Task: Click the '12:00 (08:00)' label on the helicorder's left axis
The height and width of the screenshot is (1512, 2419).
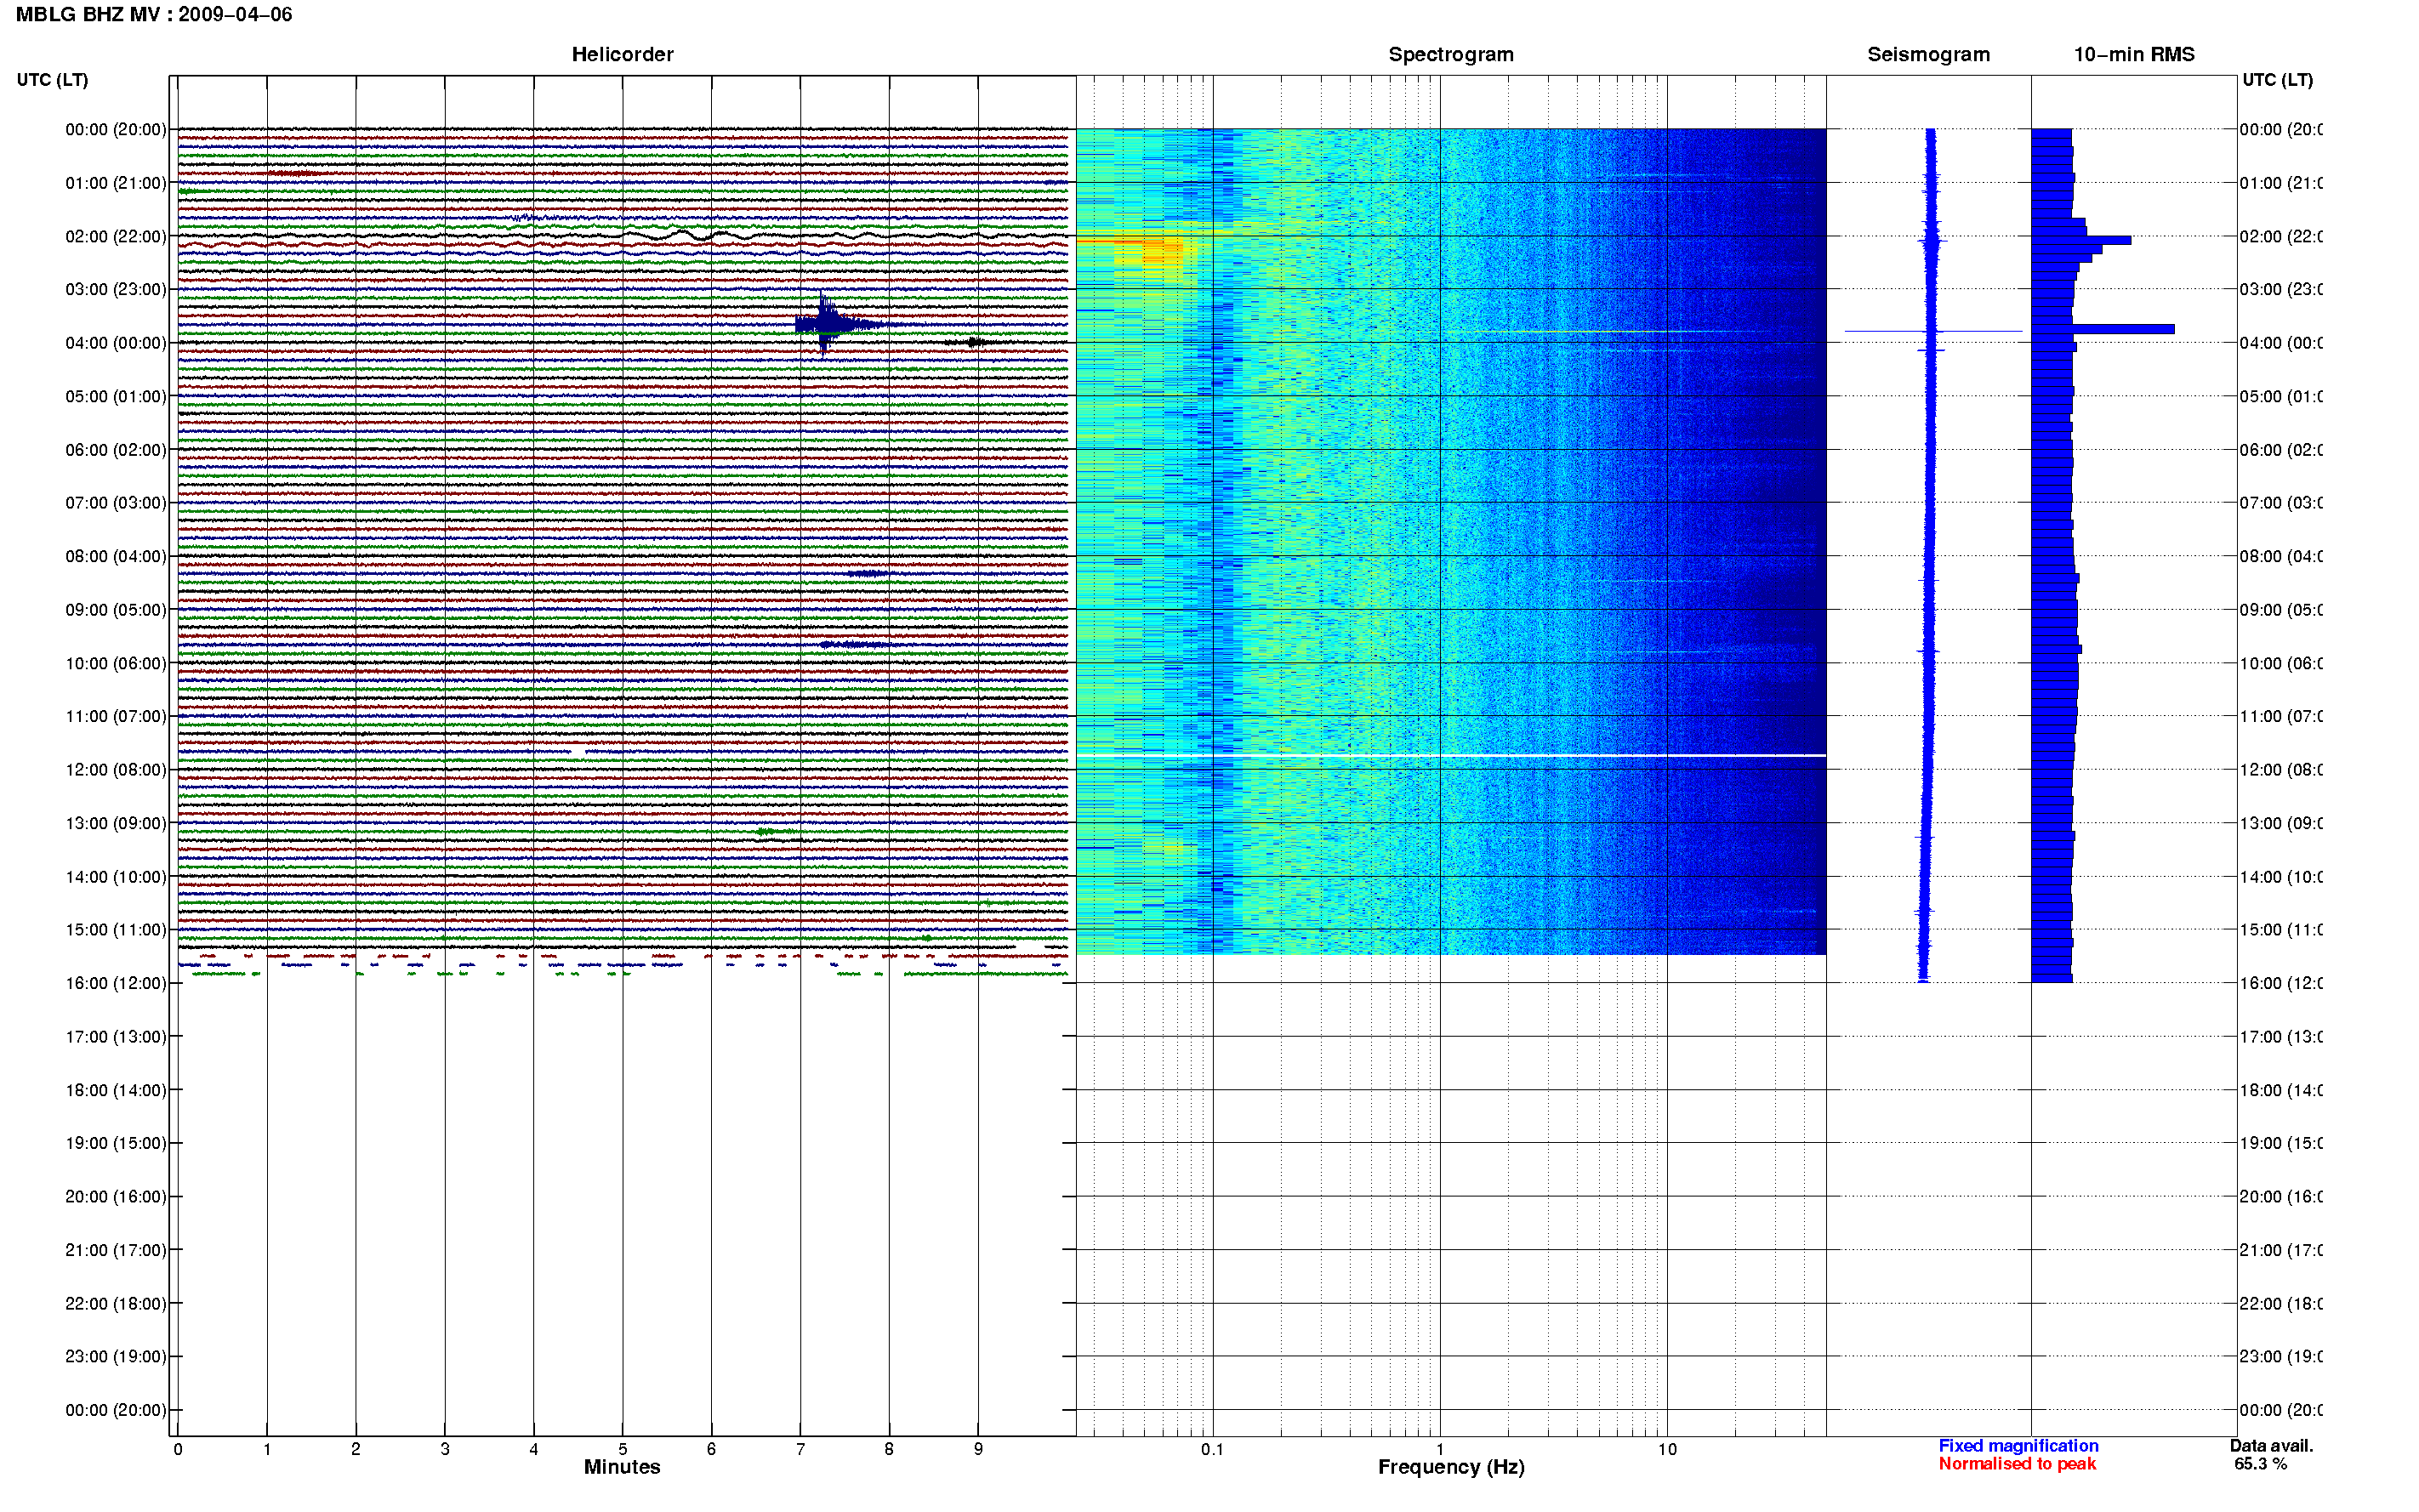Action: click(116, 770)
